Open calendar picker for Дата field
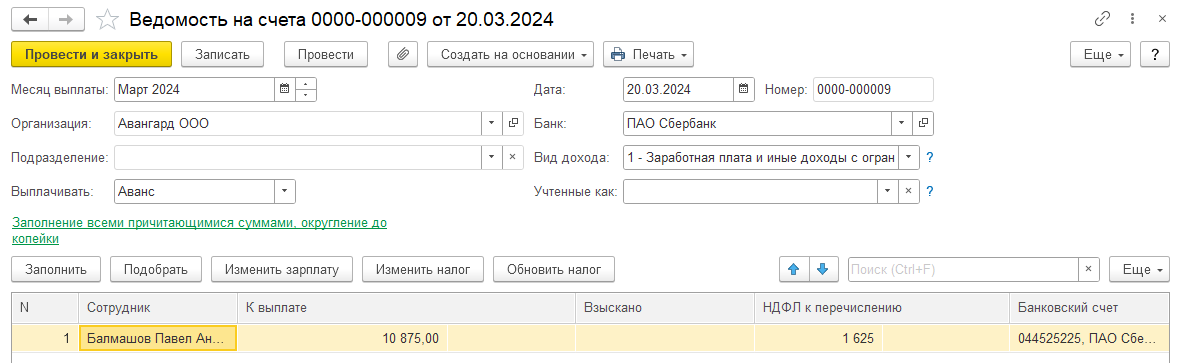Viewport: 1182px width, 363px height. pyautogui.click(x=743, y=90)
